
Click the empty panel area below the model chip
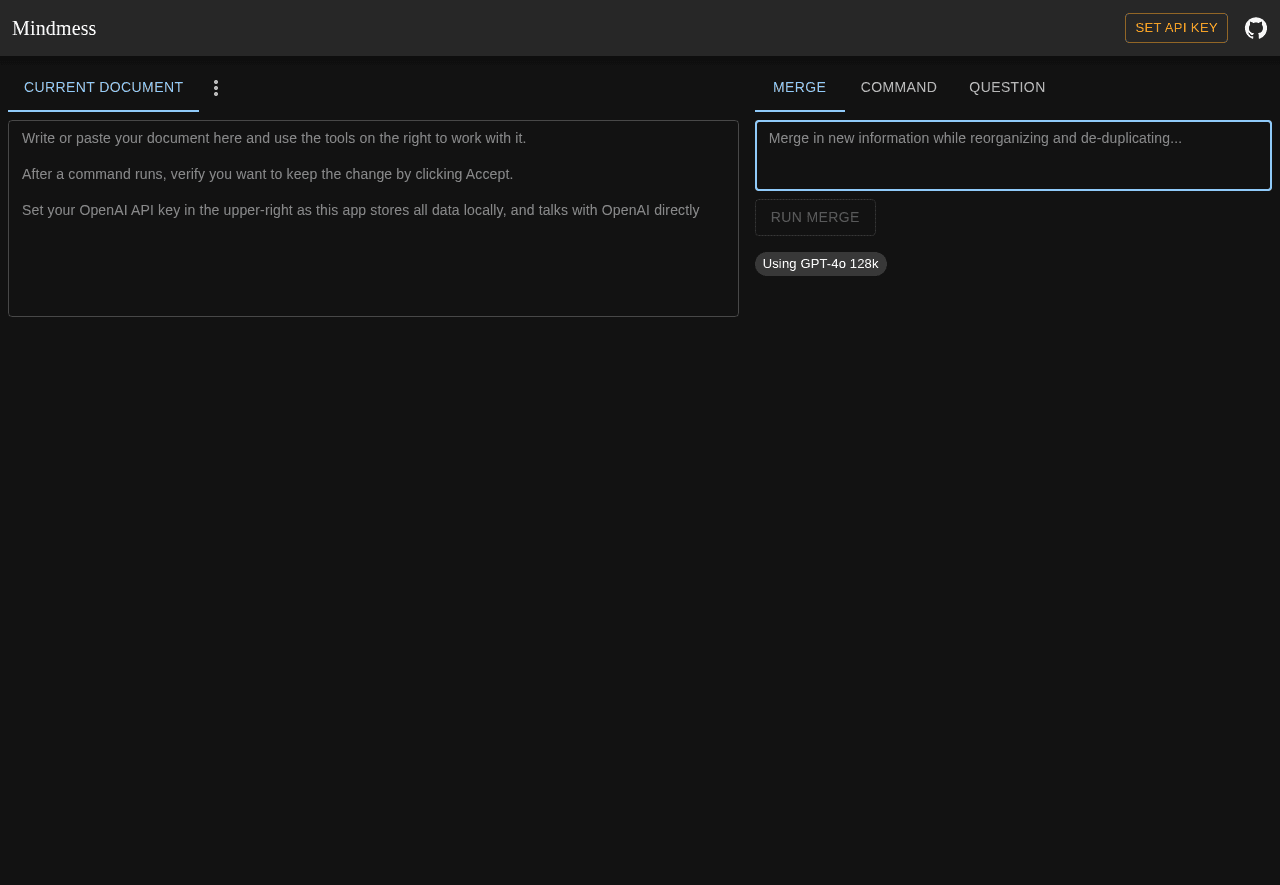point(1012,500)
